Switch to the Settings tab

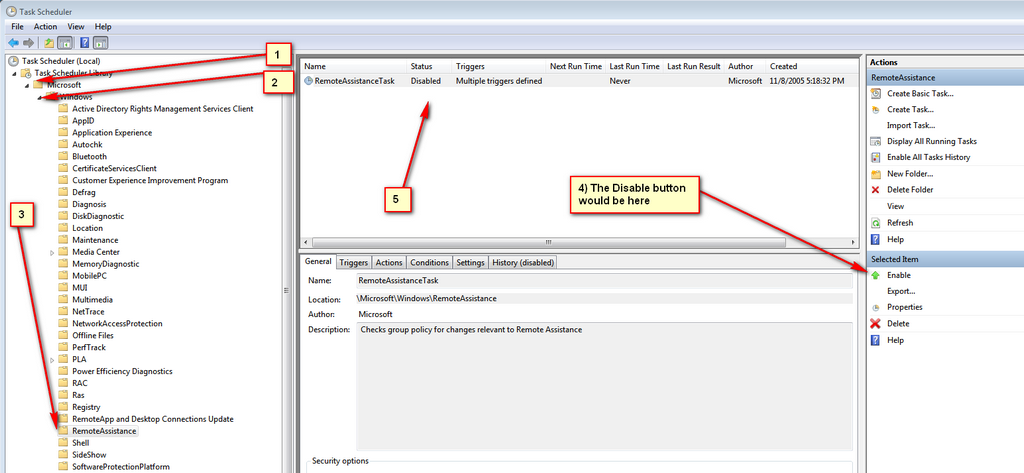[x=470, y=263]
